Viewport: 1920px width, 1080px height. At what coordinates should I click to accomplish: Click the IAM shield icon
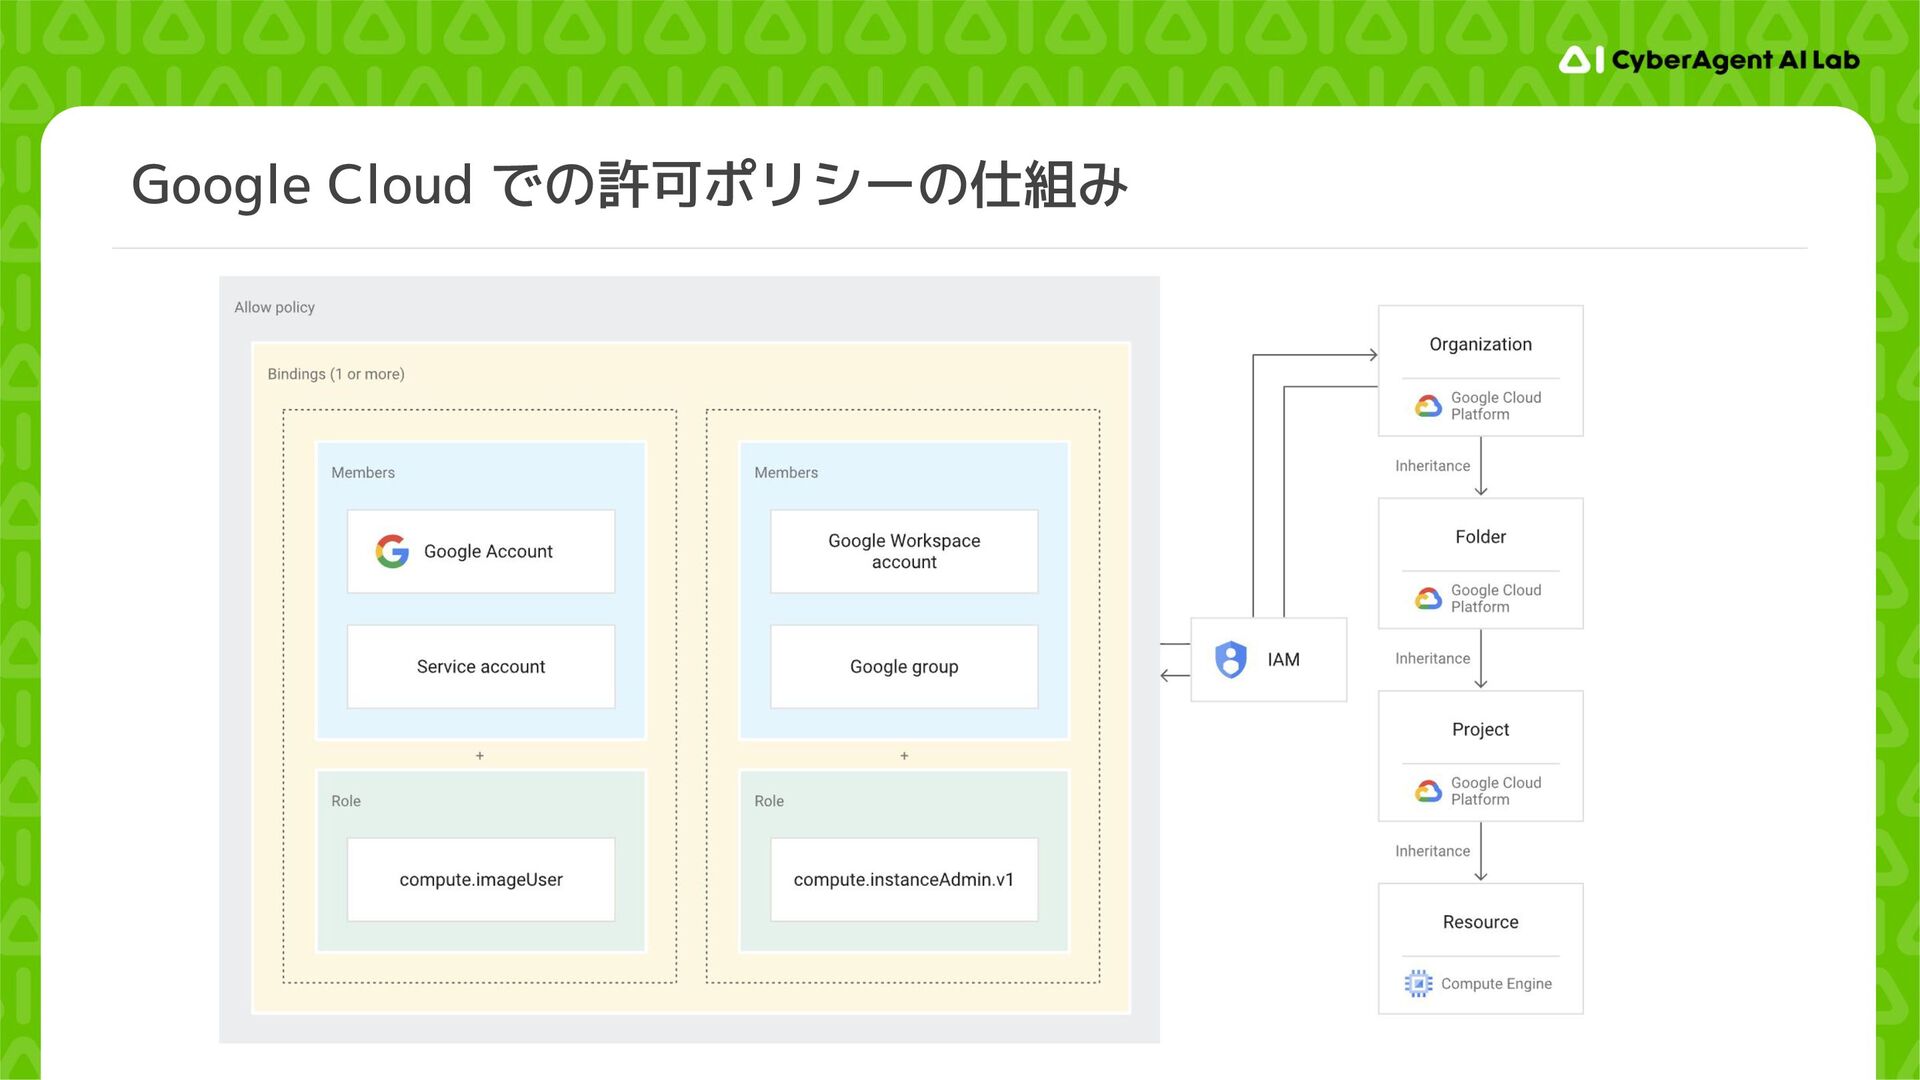(1230, 660)
